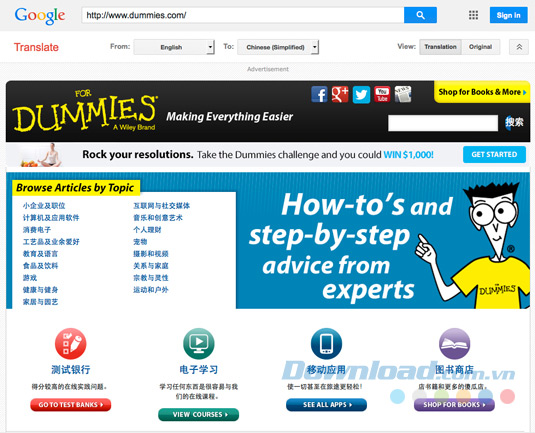Open the 宠物 topic link
The height and width of the screenshot is (433, 535).
click(140, 242)
